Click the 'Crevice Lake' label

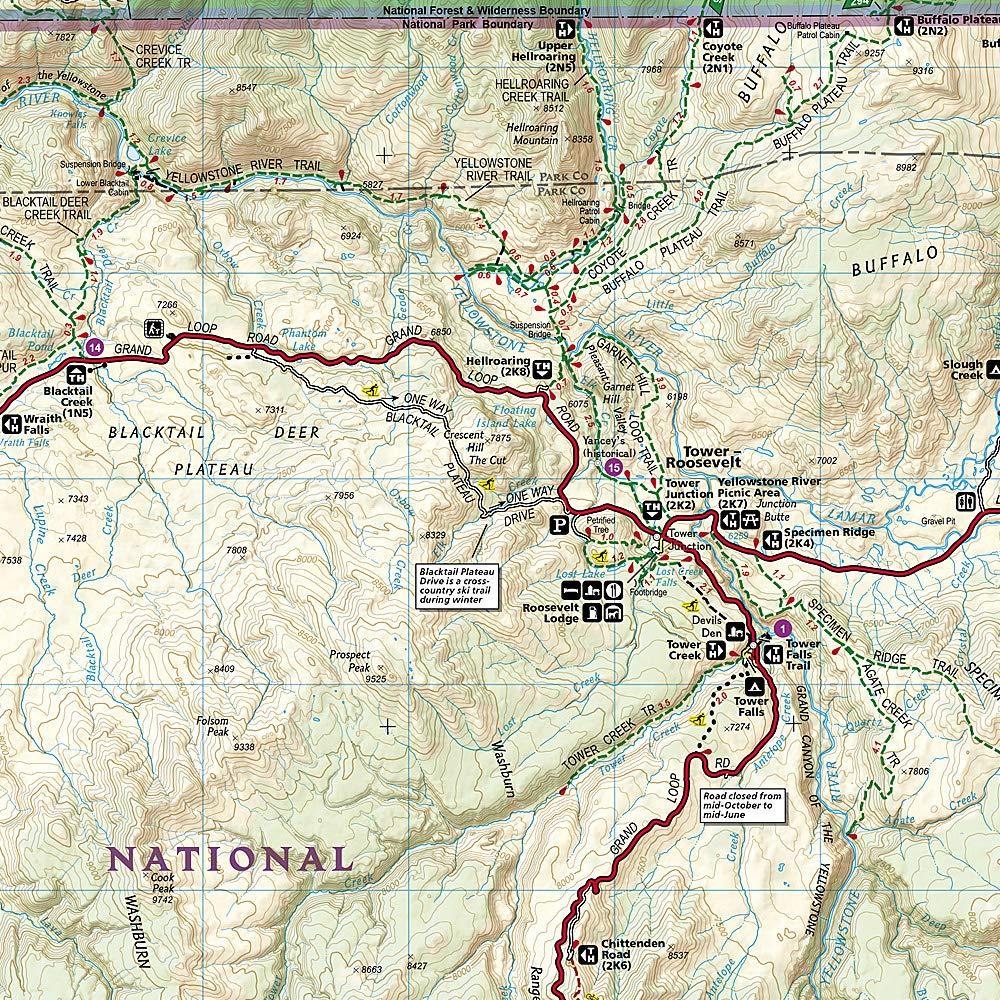pos(167,144)
